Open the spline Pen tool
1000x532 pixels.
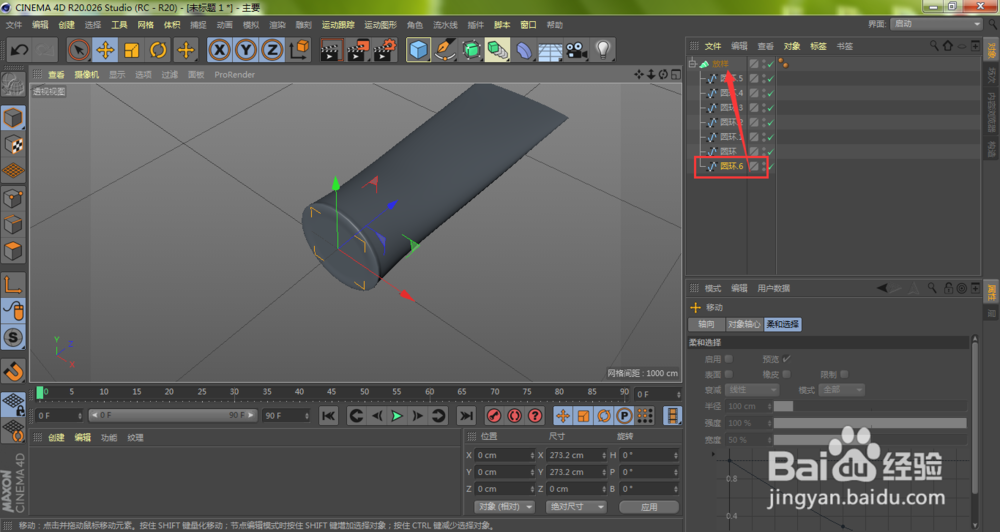point(445,49)
